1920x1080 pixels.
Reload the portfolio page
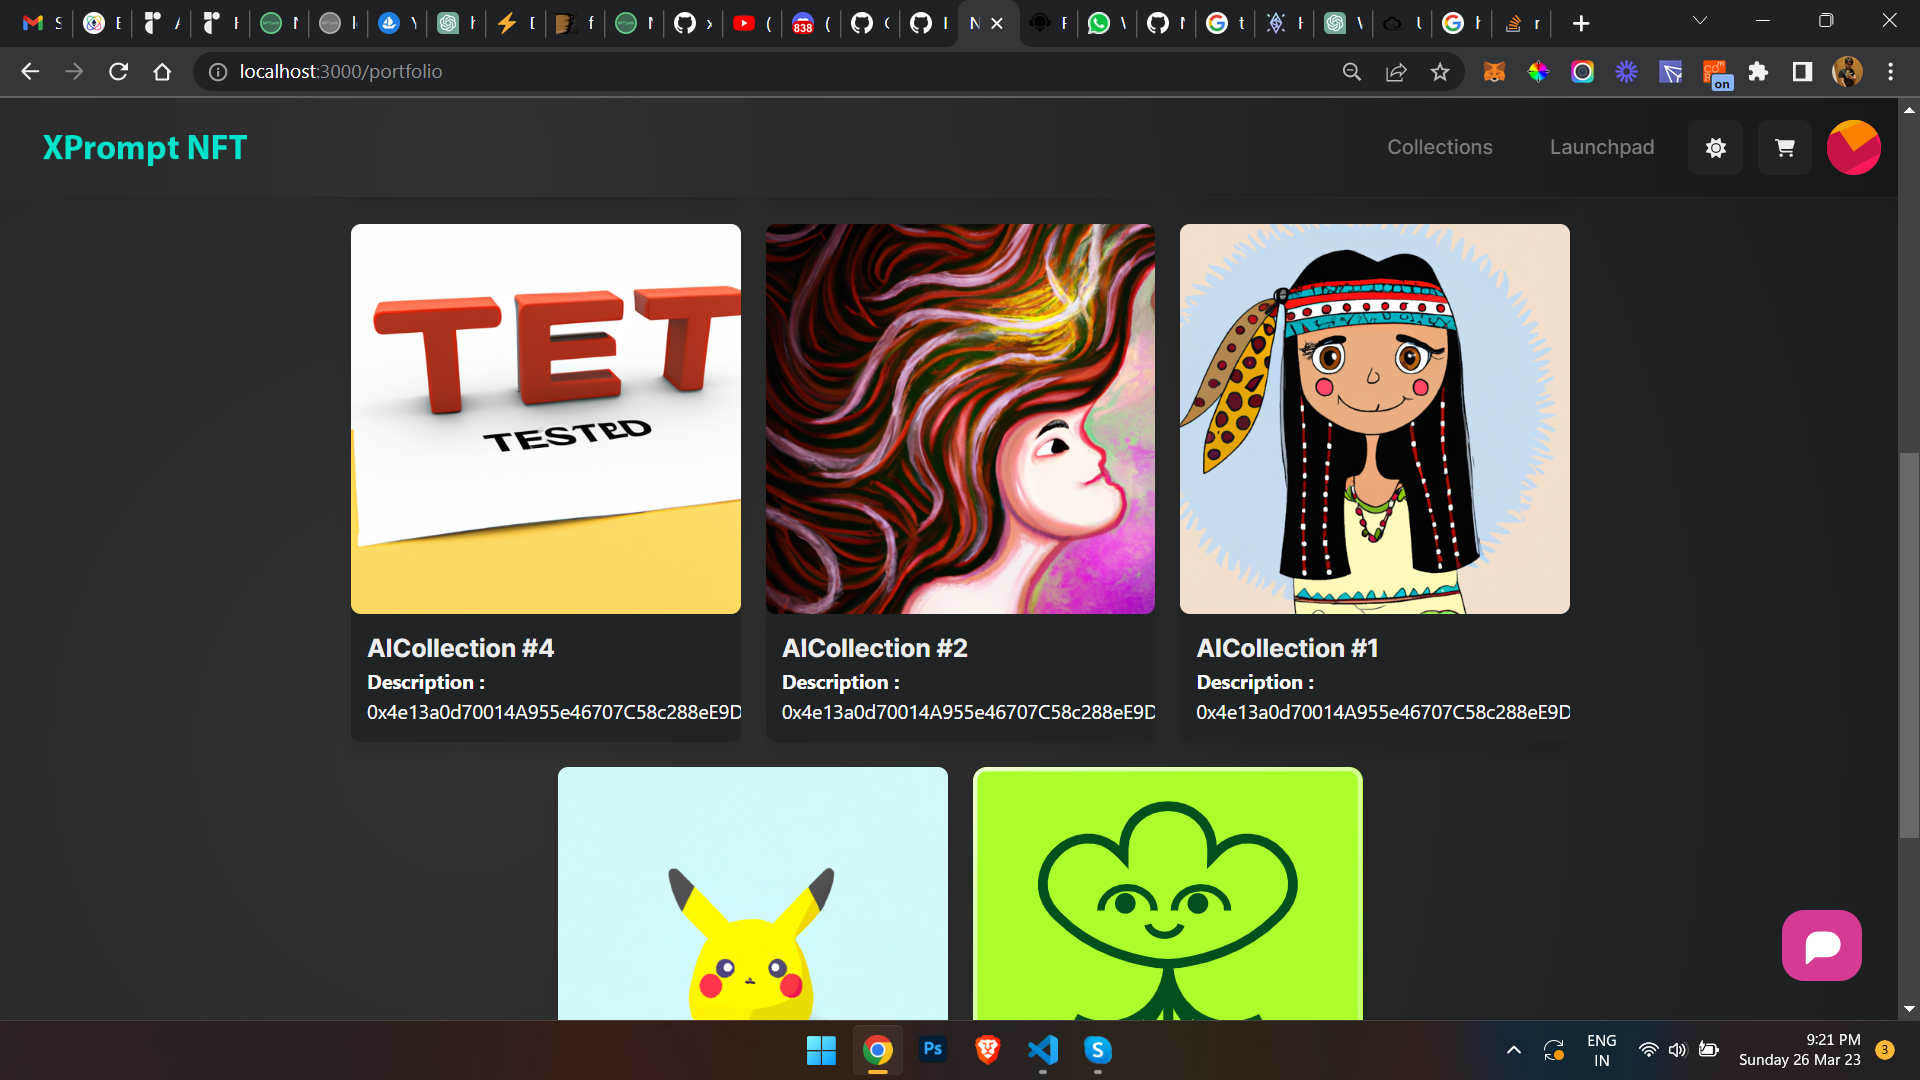click(x=118, y=72)
